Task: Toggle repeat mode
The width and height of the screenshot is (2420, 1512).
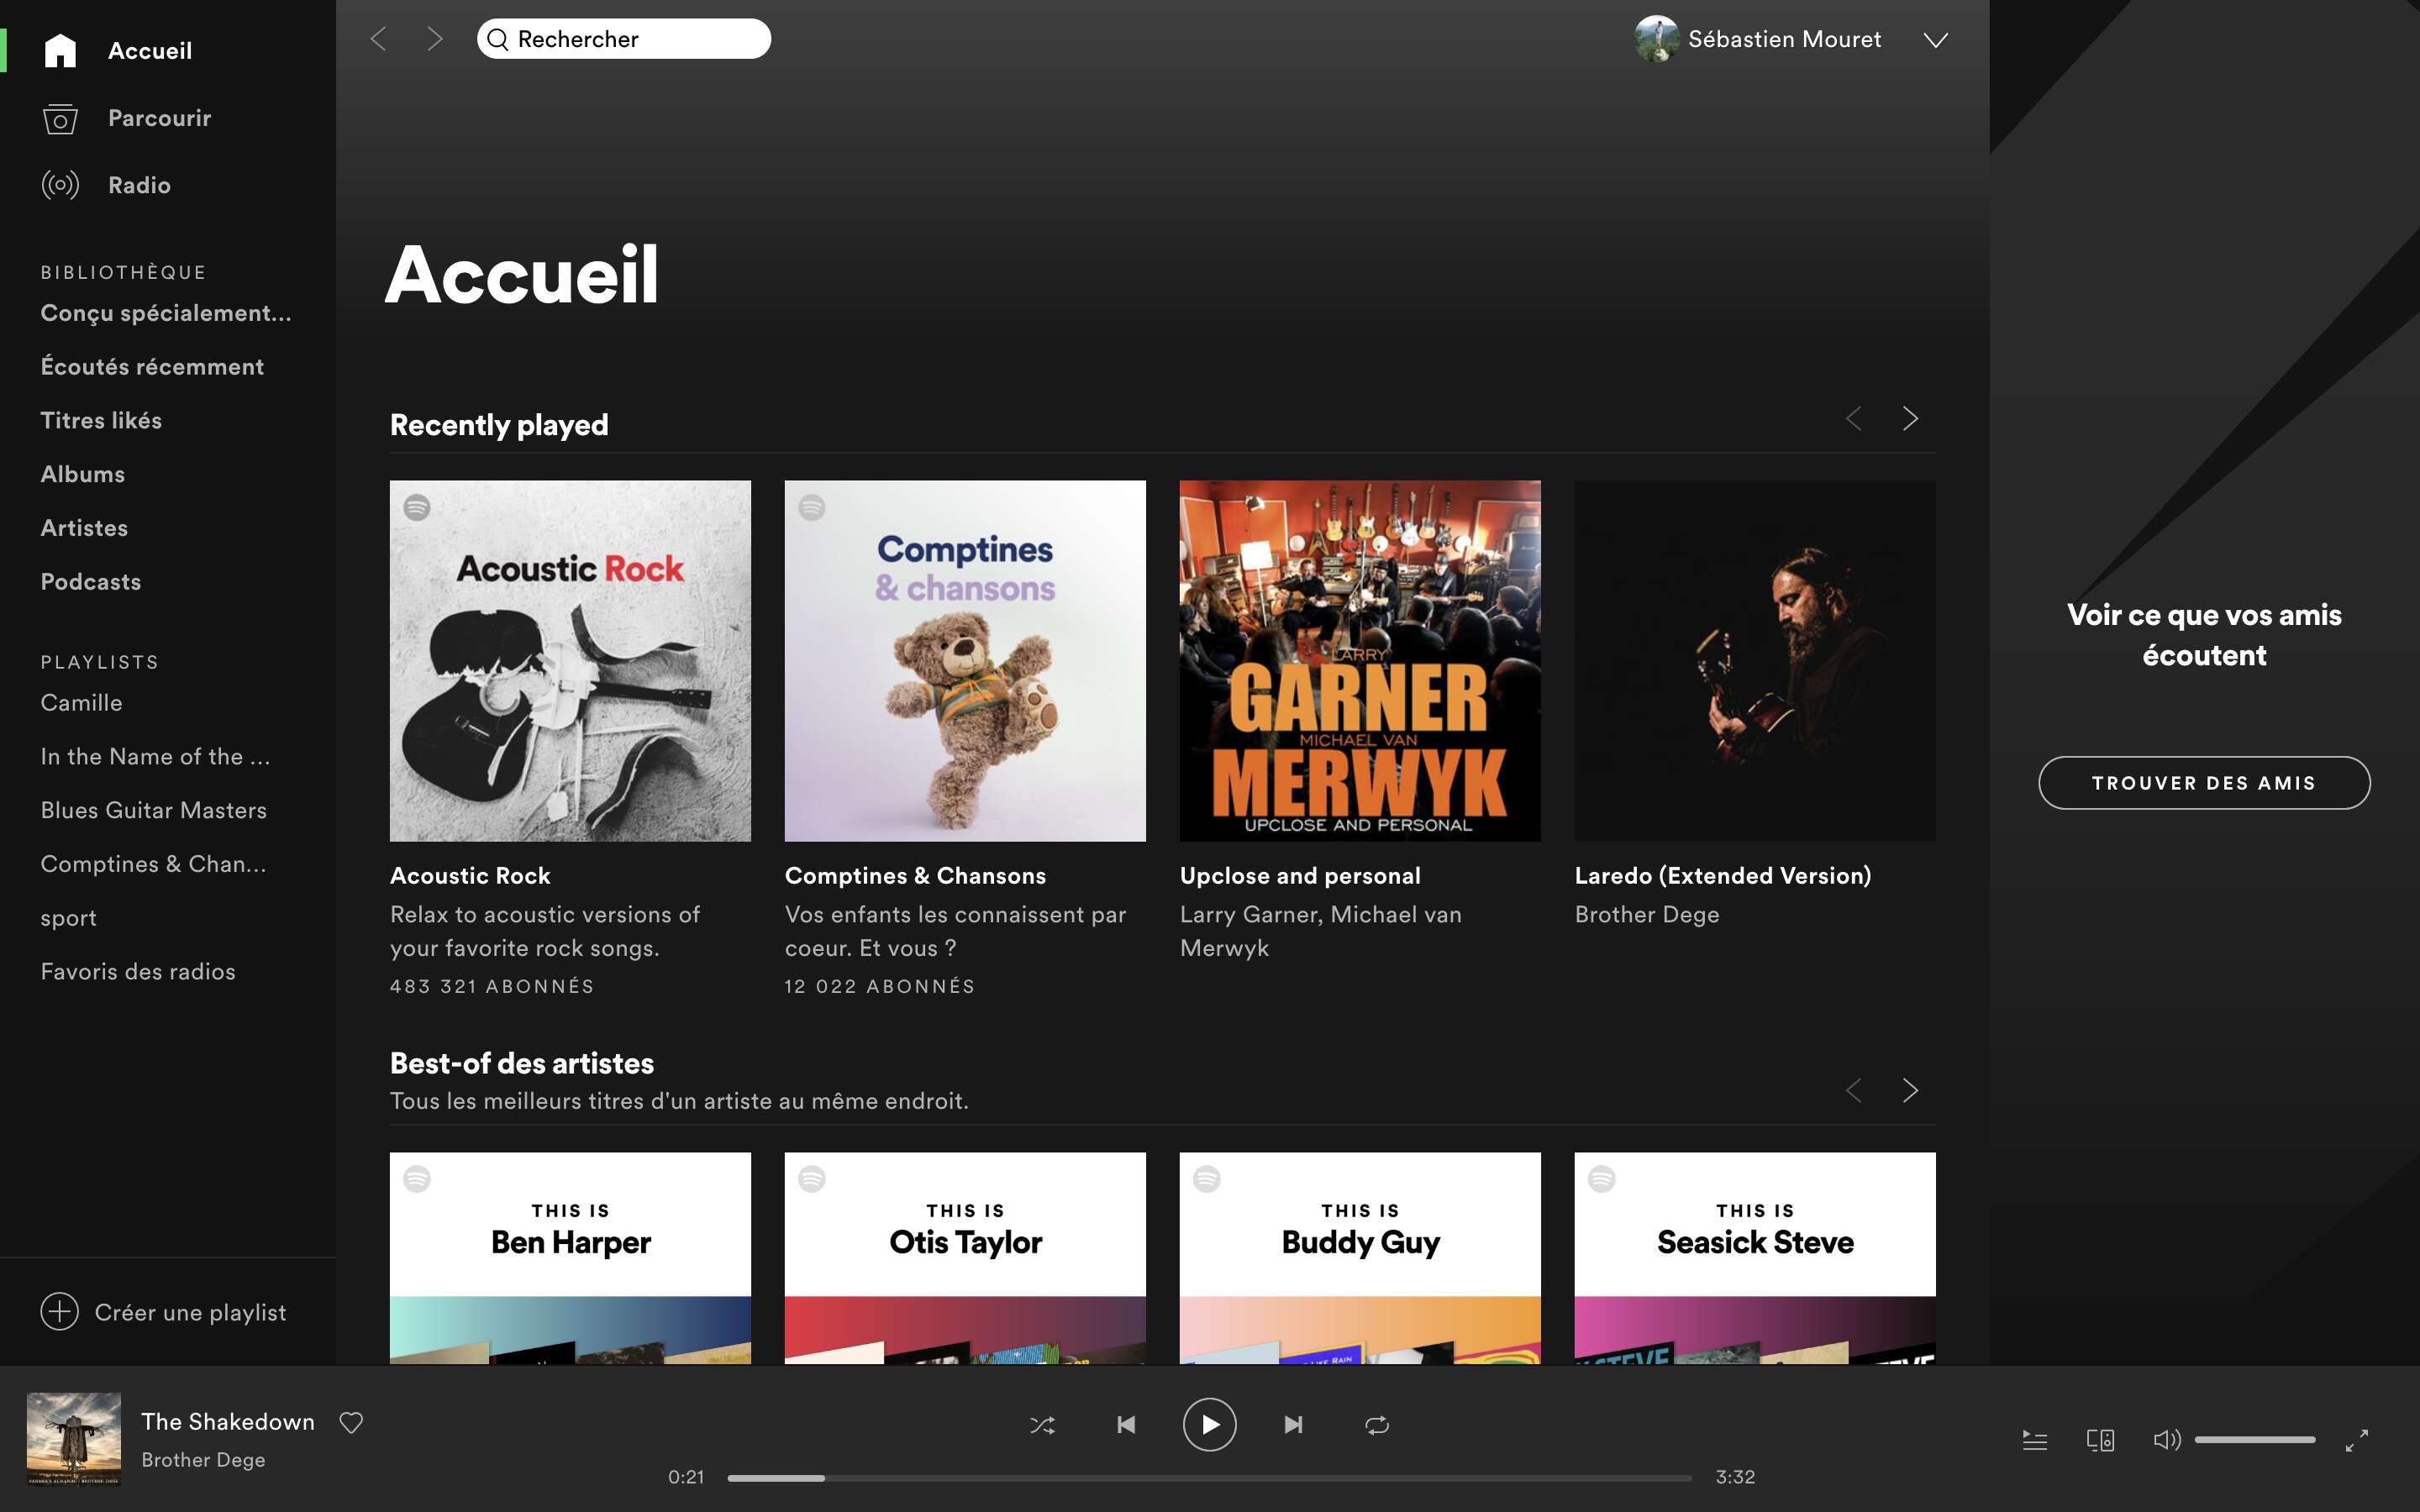Action: [1377, 1425]
